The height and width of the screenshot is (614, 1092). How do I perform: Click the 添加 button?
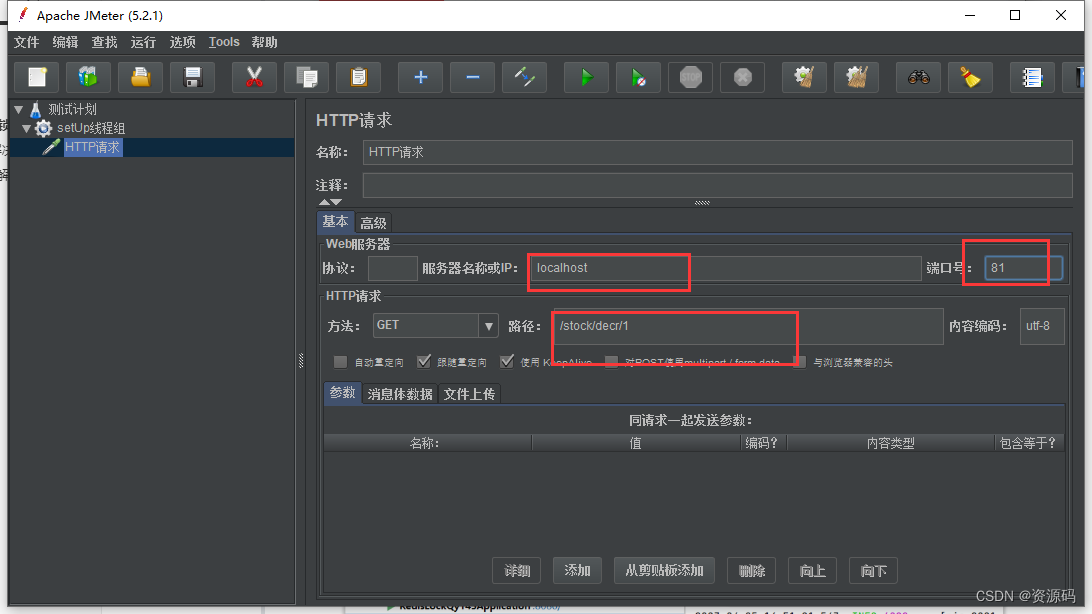tap(577, 571)
